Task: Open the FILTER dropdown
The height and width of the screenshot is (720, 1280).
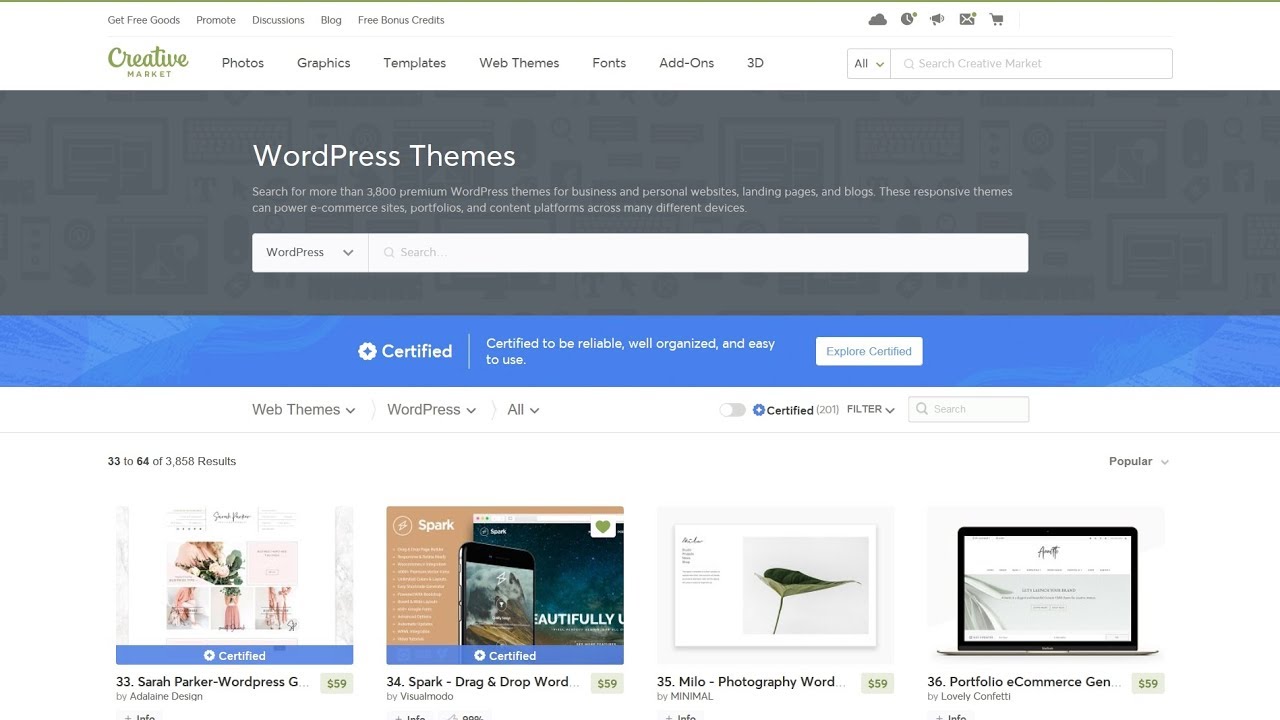Action: point(870,410)
